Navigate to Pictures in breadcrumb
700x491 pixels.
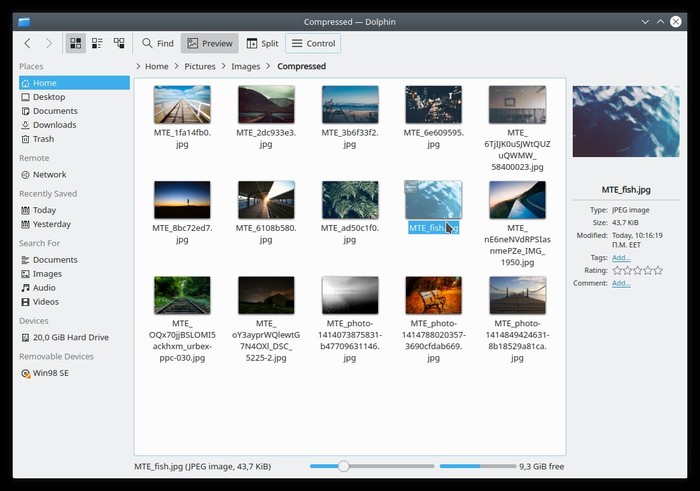(x=200, y=66)
